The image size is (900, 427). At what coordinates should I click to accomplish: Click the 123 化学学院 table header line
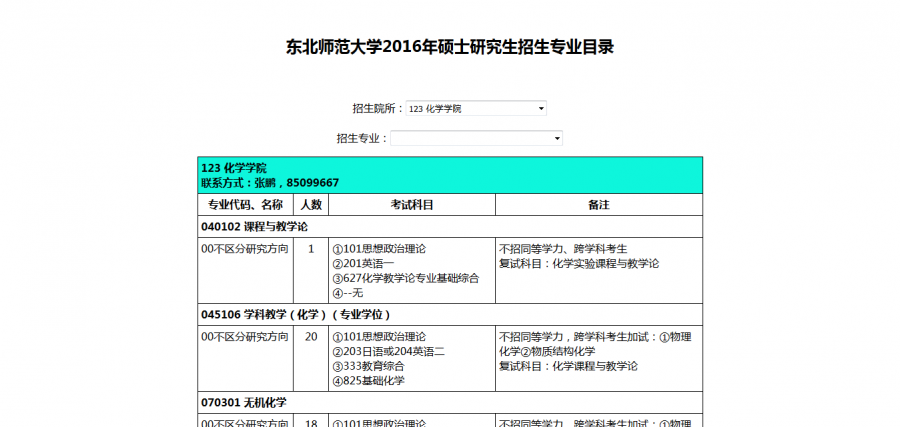click(x=234, y=168)
